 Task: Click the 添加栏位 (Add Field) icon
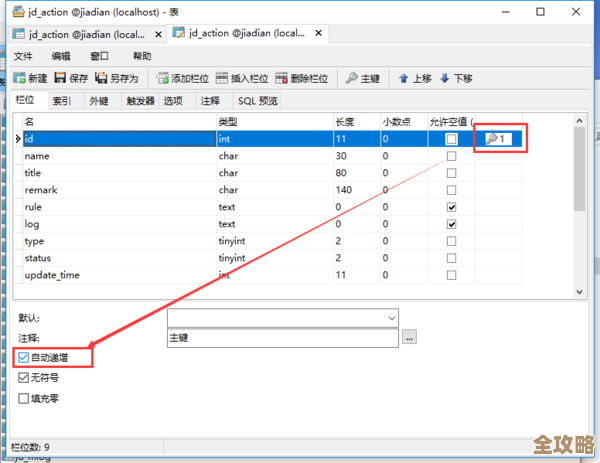coord(162,78)
